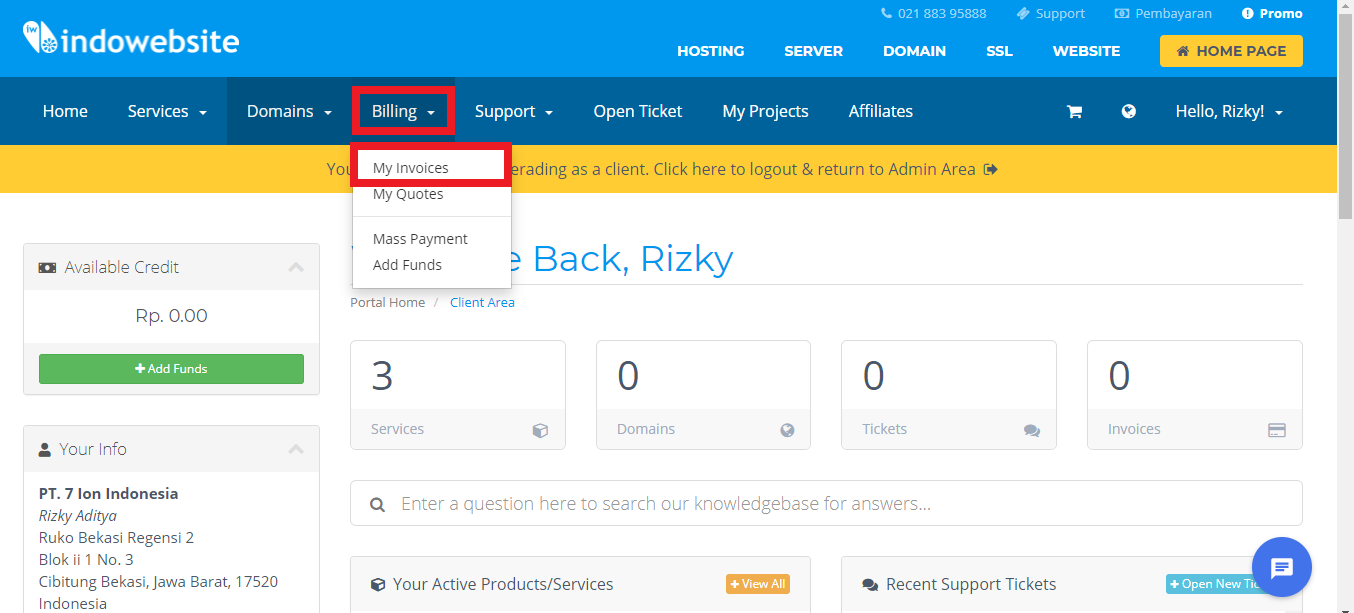The image size is (1354, 613).
Task: Select Add Funds in Billing menu
Action: point(407,265)
